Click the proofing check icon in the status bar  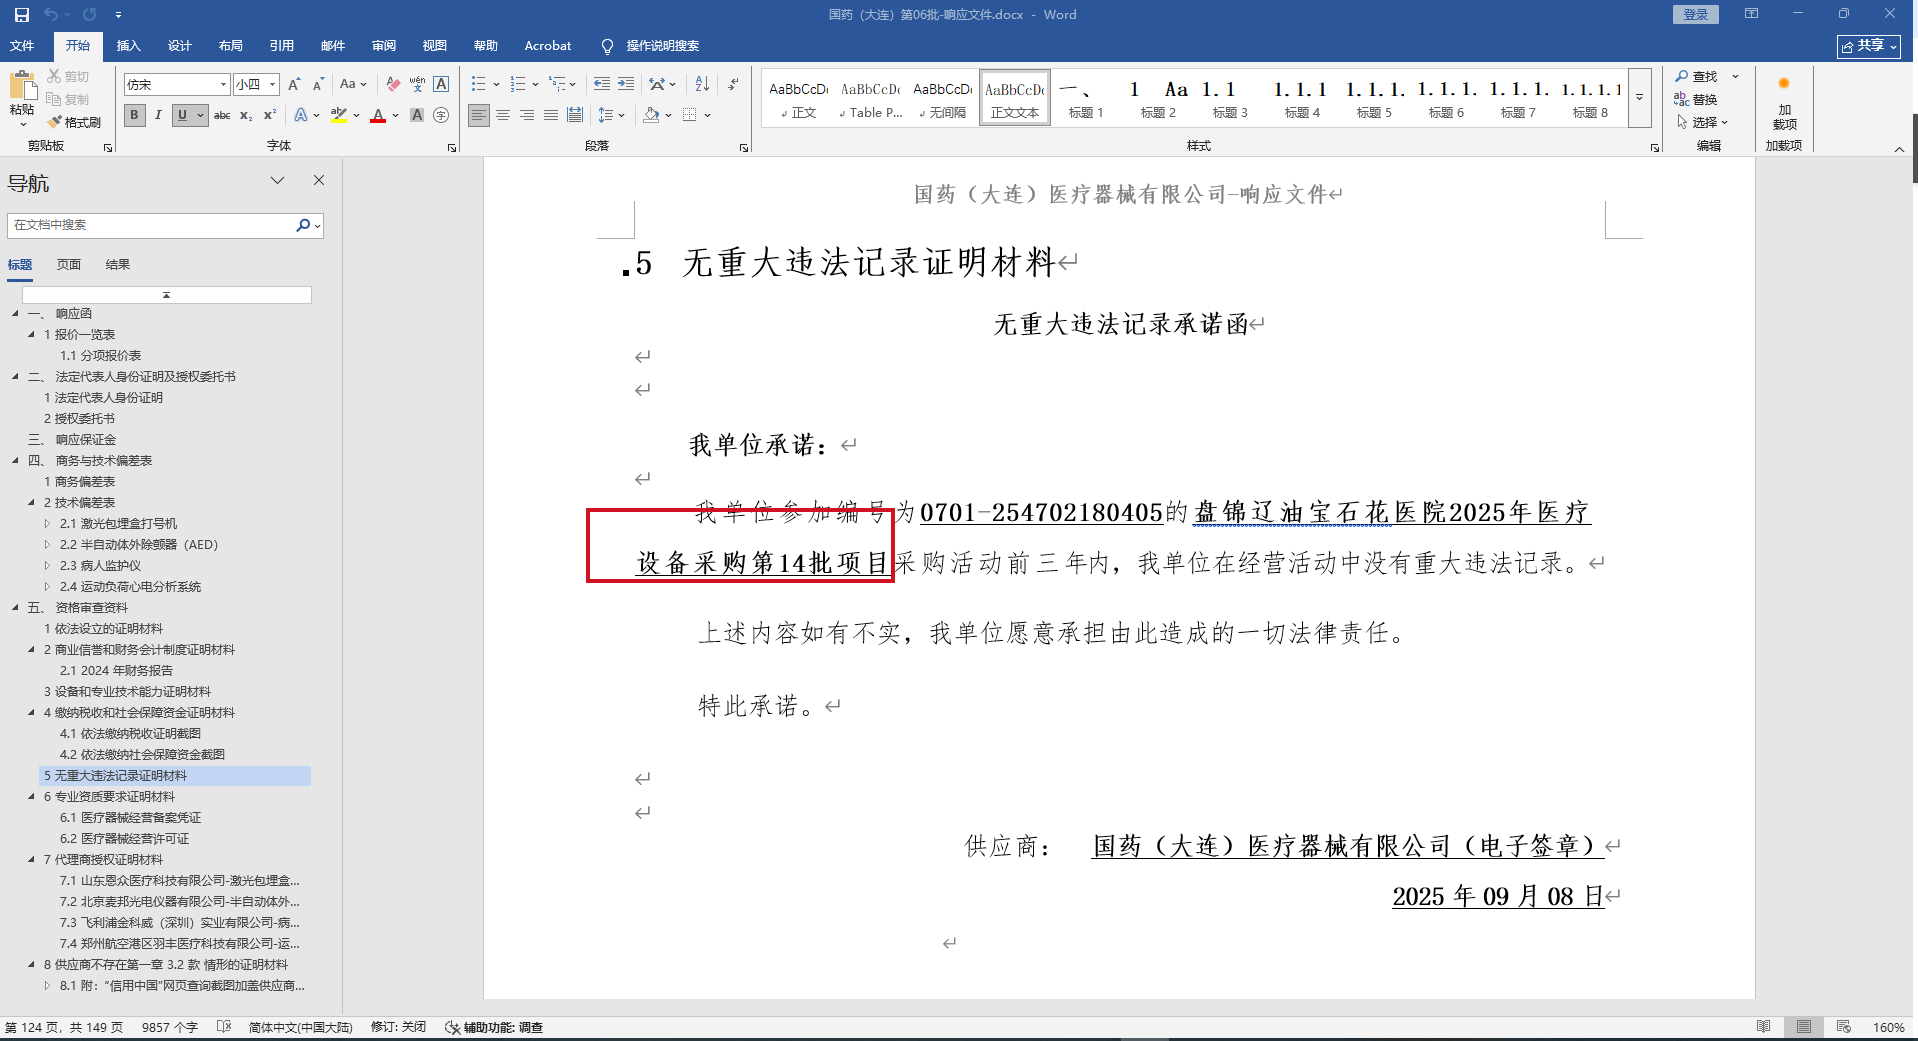coord(224,1027)
